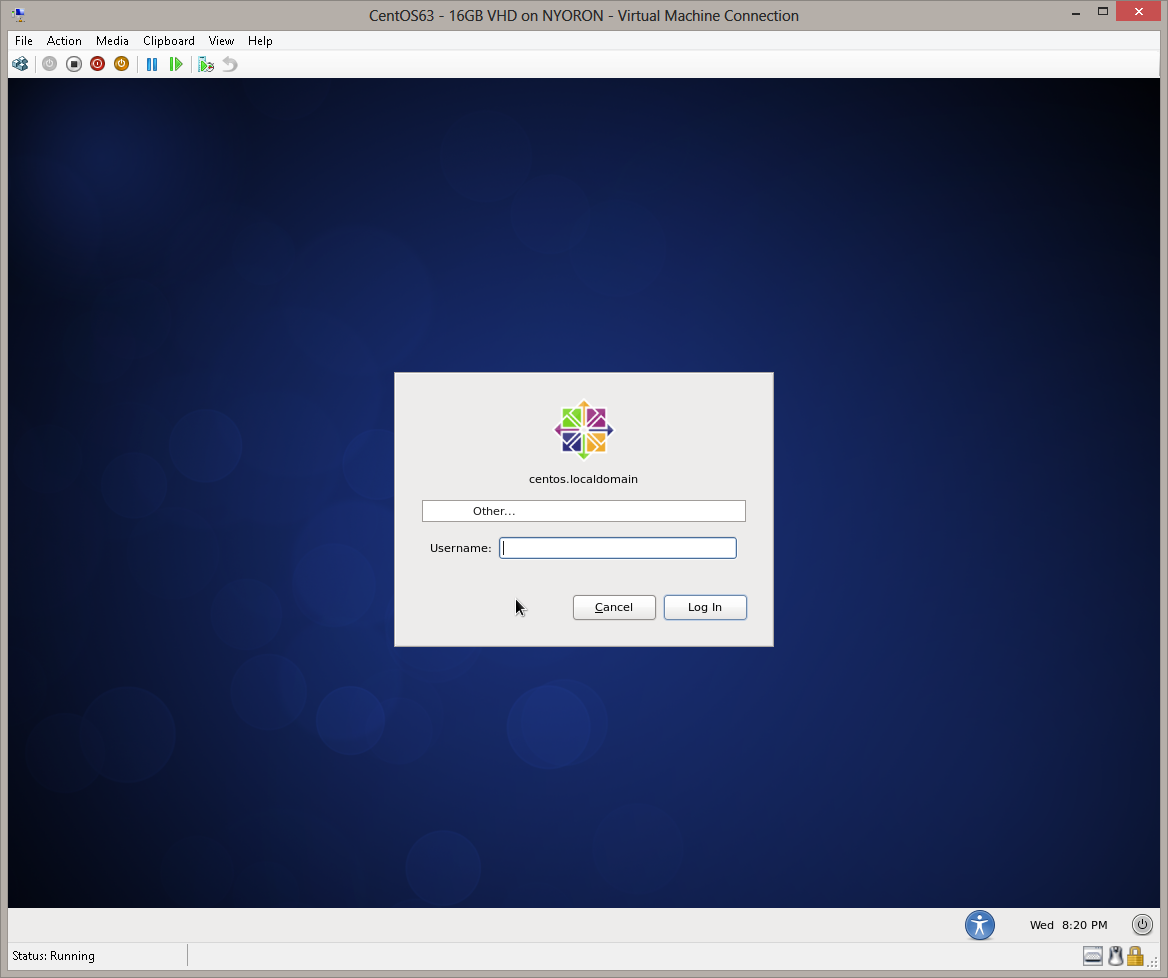1168x978 pixels.
Task: Click the Ctrl+Alt+Delete toolbar icon
Action: click(20, 64)
